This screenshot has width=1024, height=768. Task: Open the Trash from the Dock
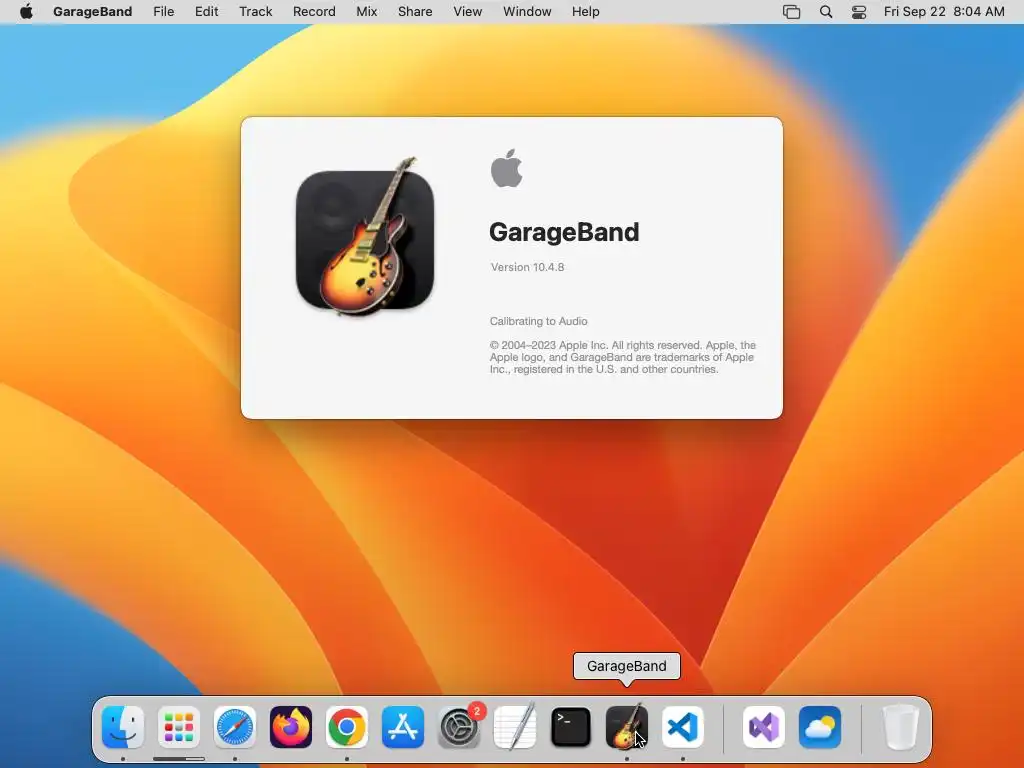click(x=901, y=727)
